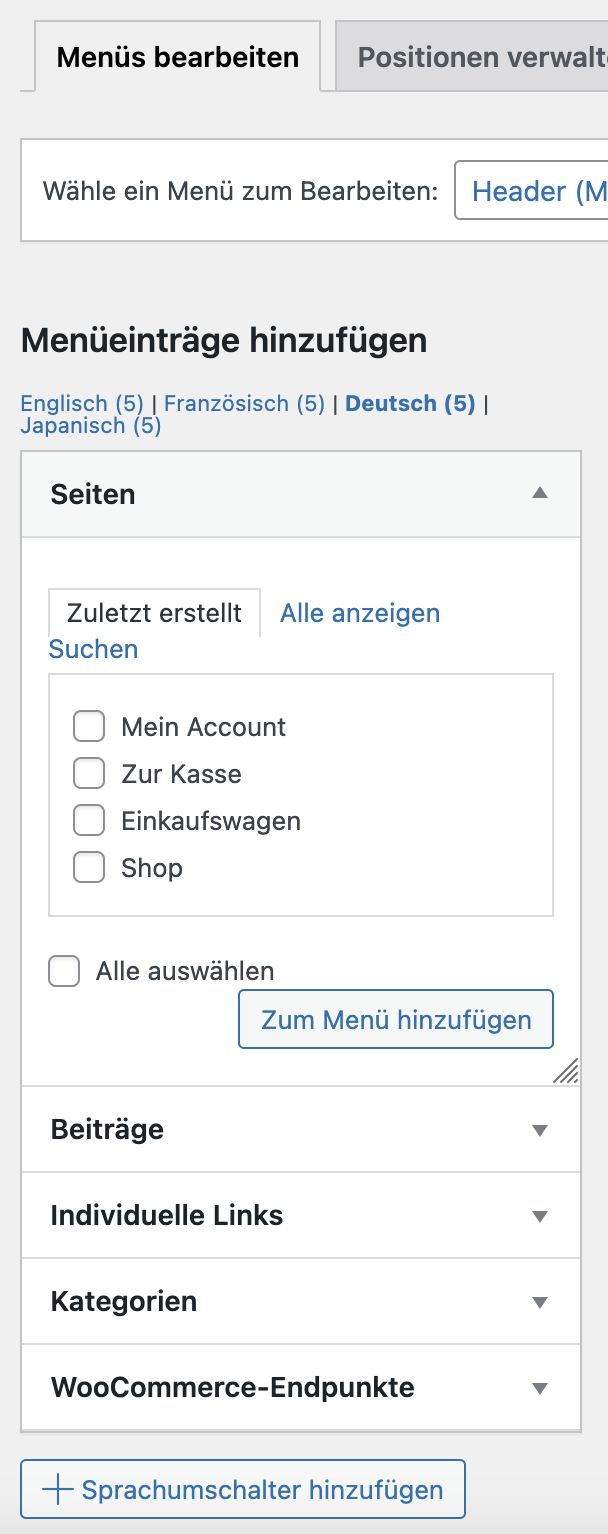608x1534 pixels.
Task: Check the Mein Account checkbox
Action: [x=89, y=726]
